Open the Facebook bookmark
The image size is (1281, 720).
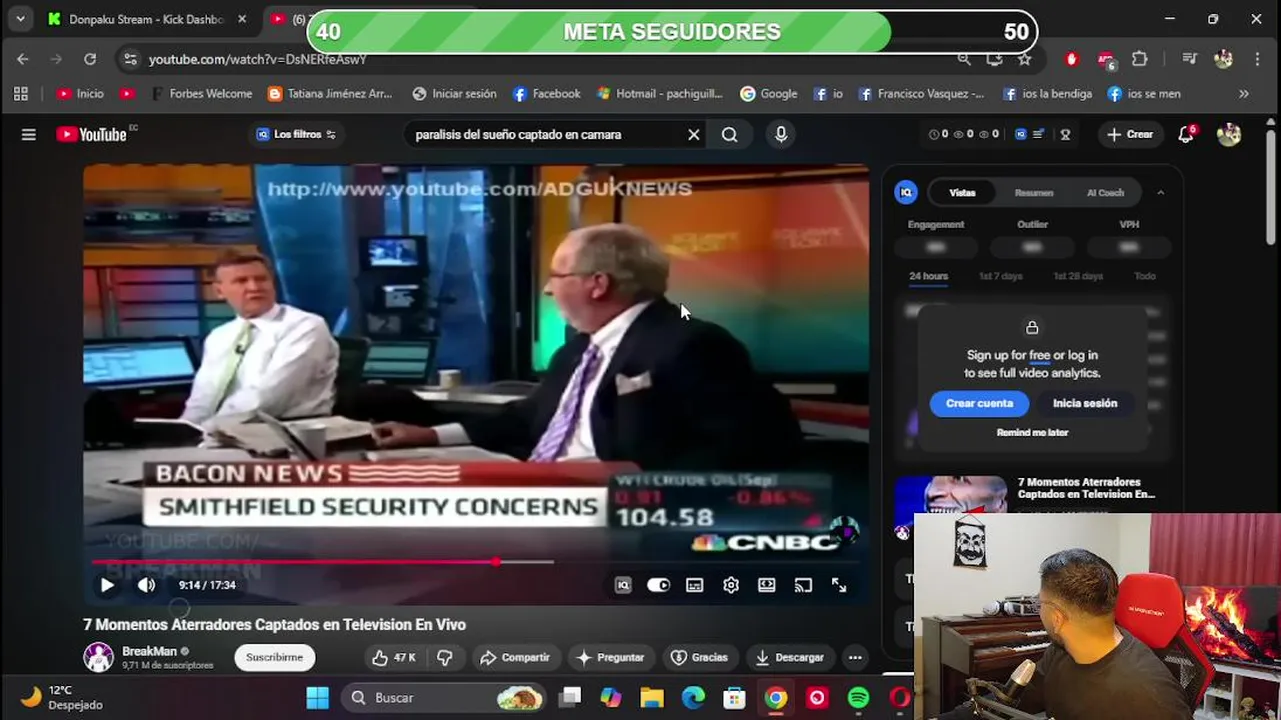[x=546, y=93]
